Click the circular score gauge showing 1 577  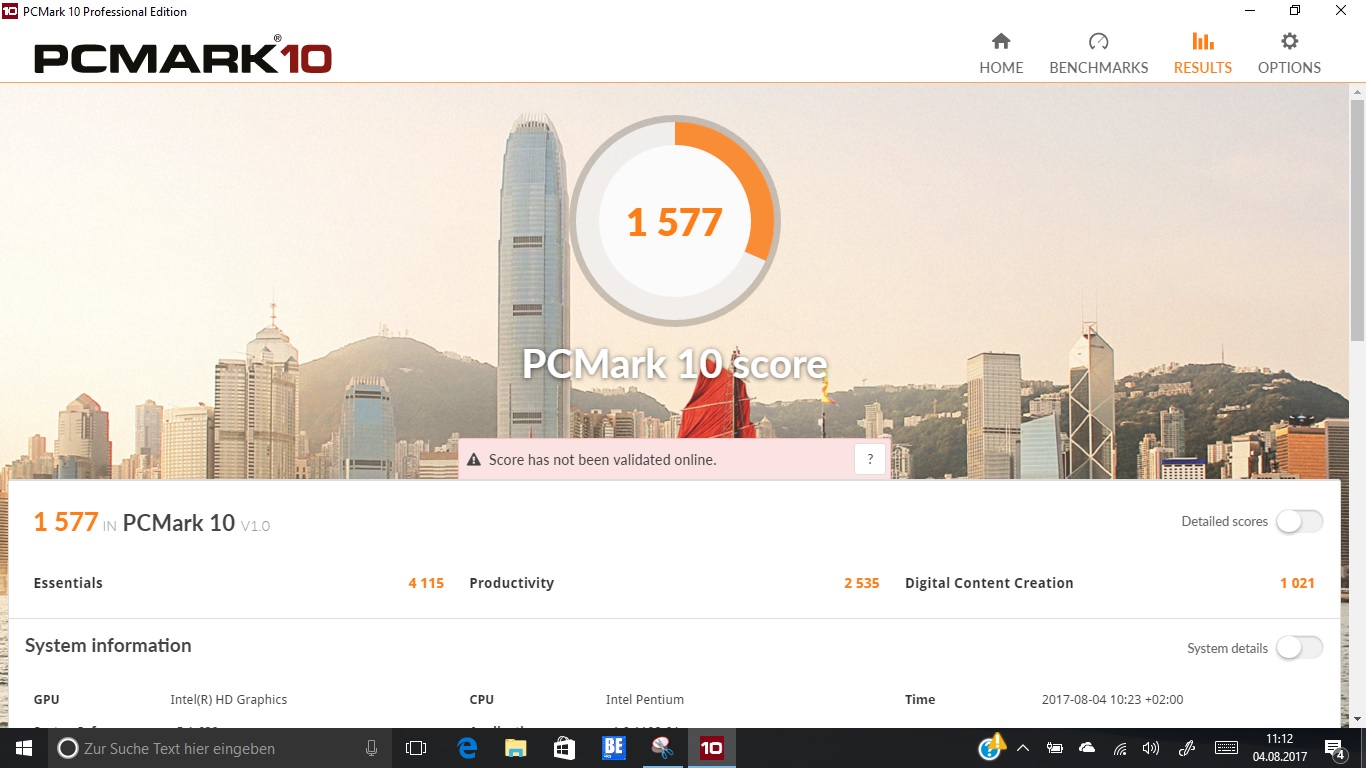(x=675, y=221)
